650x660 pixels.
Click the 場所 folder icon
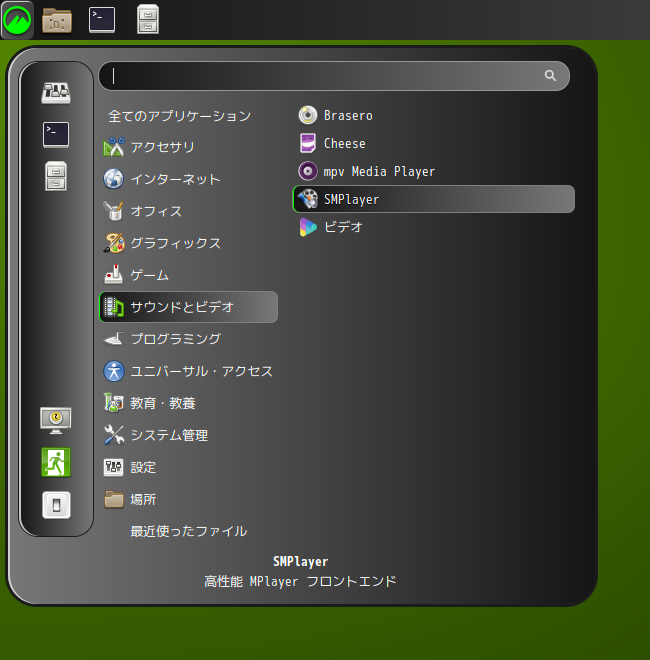[x=114, y=500]
